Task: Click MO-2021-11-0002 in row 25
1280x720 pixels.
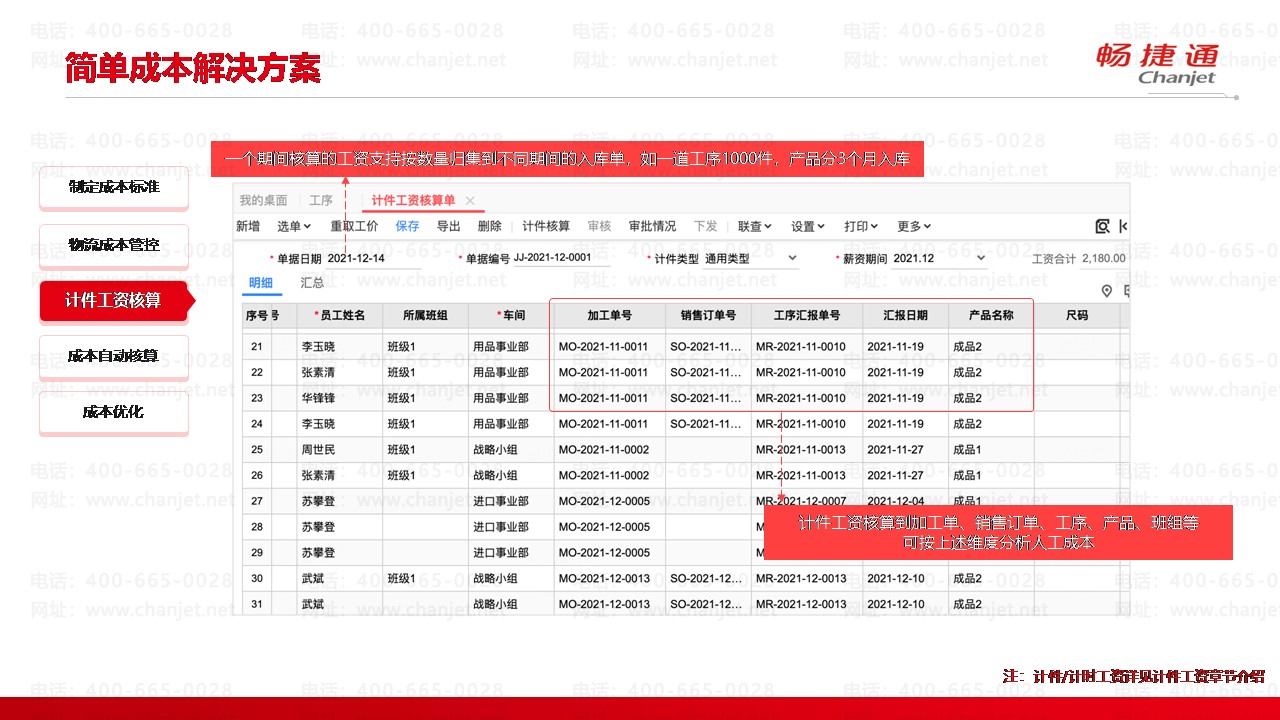Action: [604, 450]
